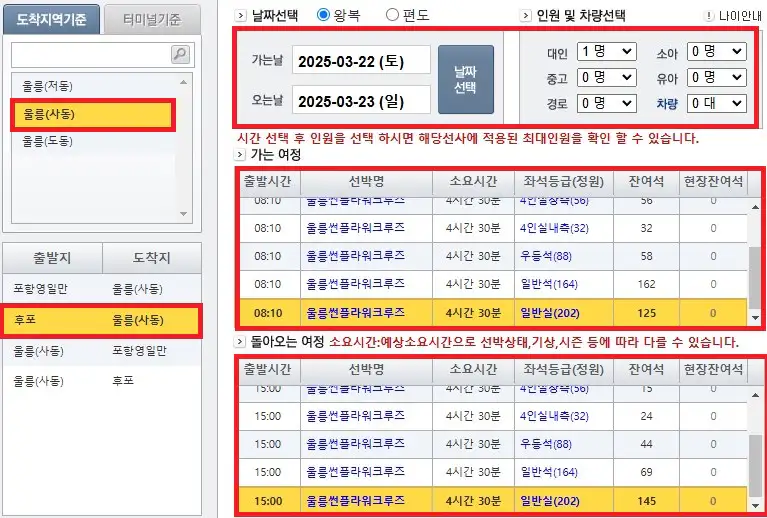Click return table scroll-down arrow
This screenshot has height=518, width=767.
click(755, 506)
